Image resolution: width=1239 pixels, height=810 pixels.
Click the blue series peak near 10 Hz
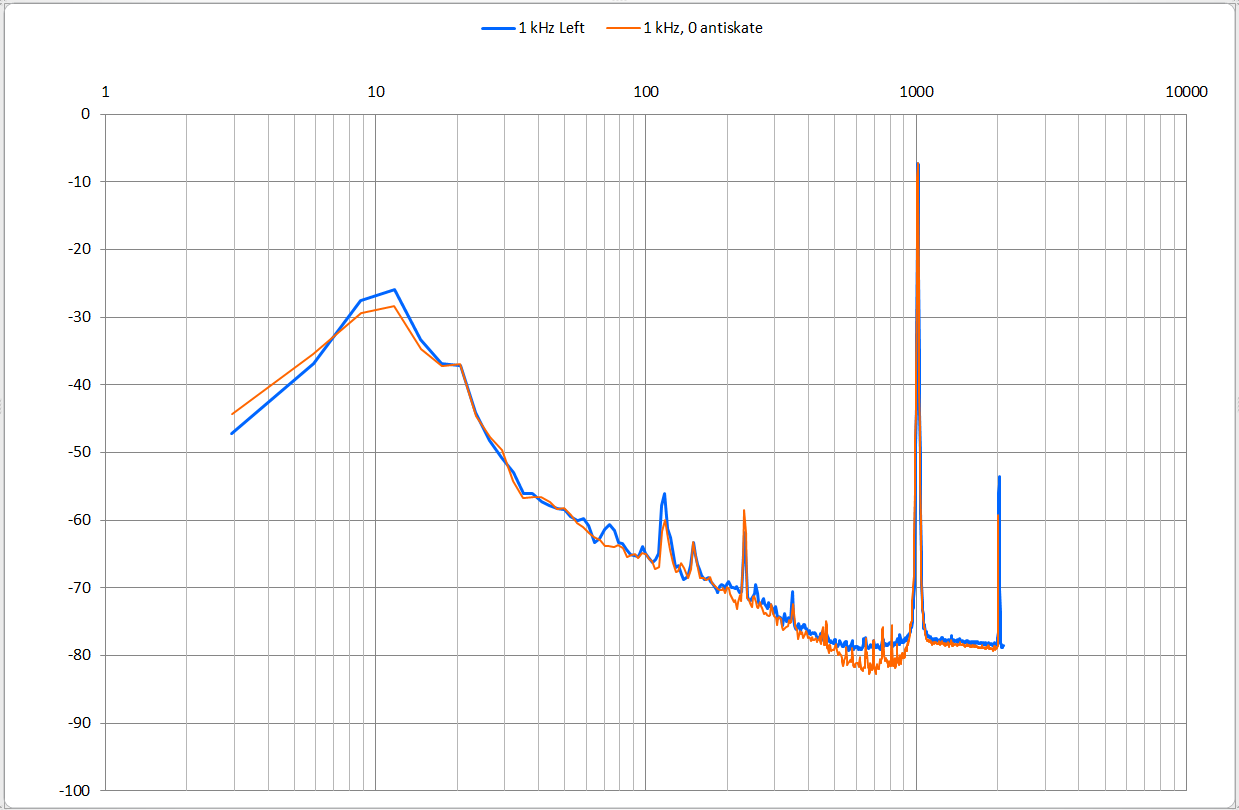[x=395, y=290]
